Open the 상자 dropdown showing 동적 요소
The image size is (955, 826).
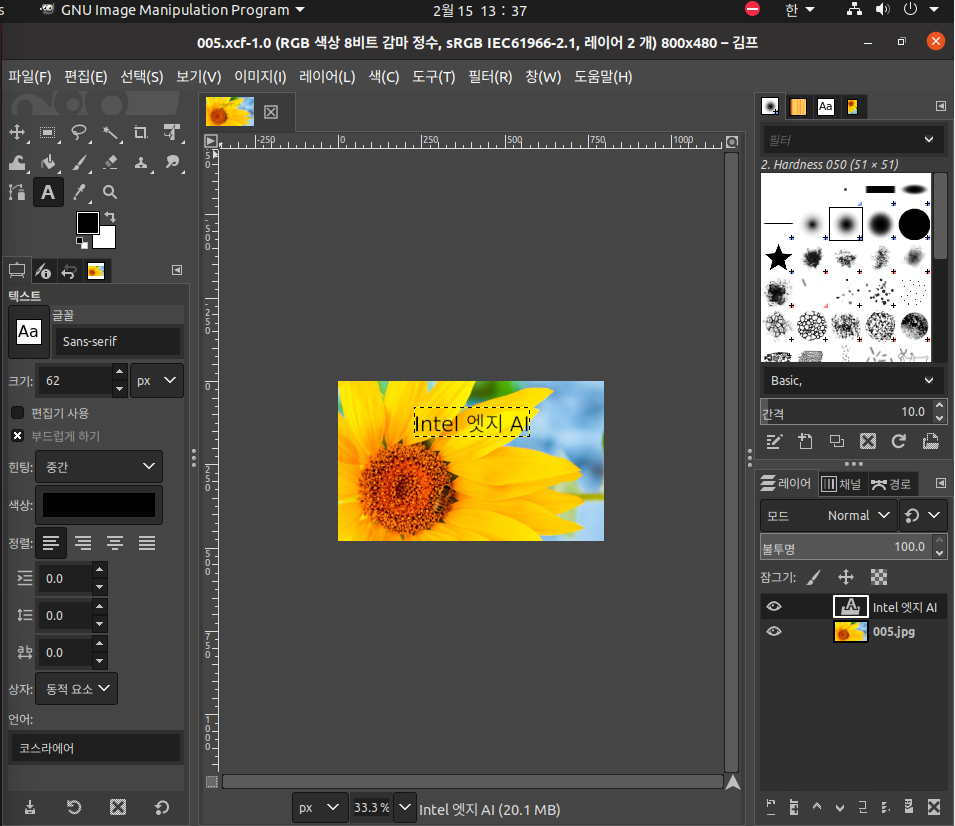76,688
